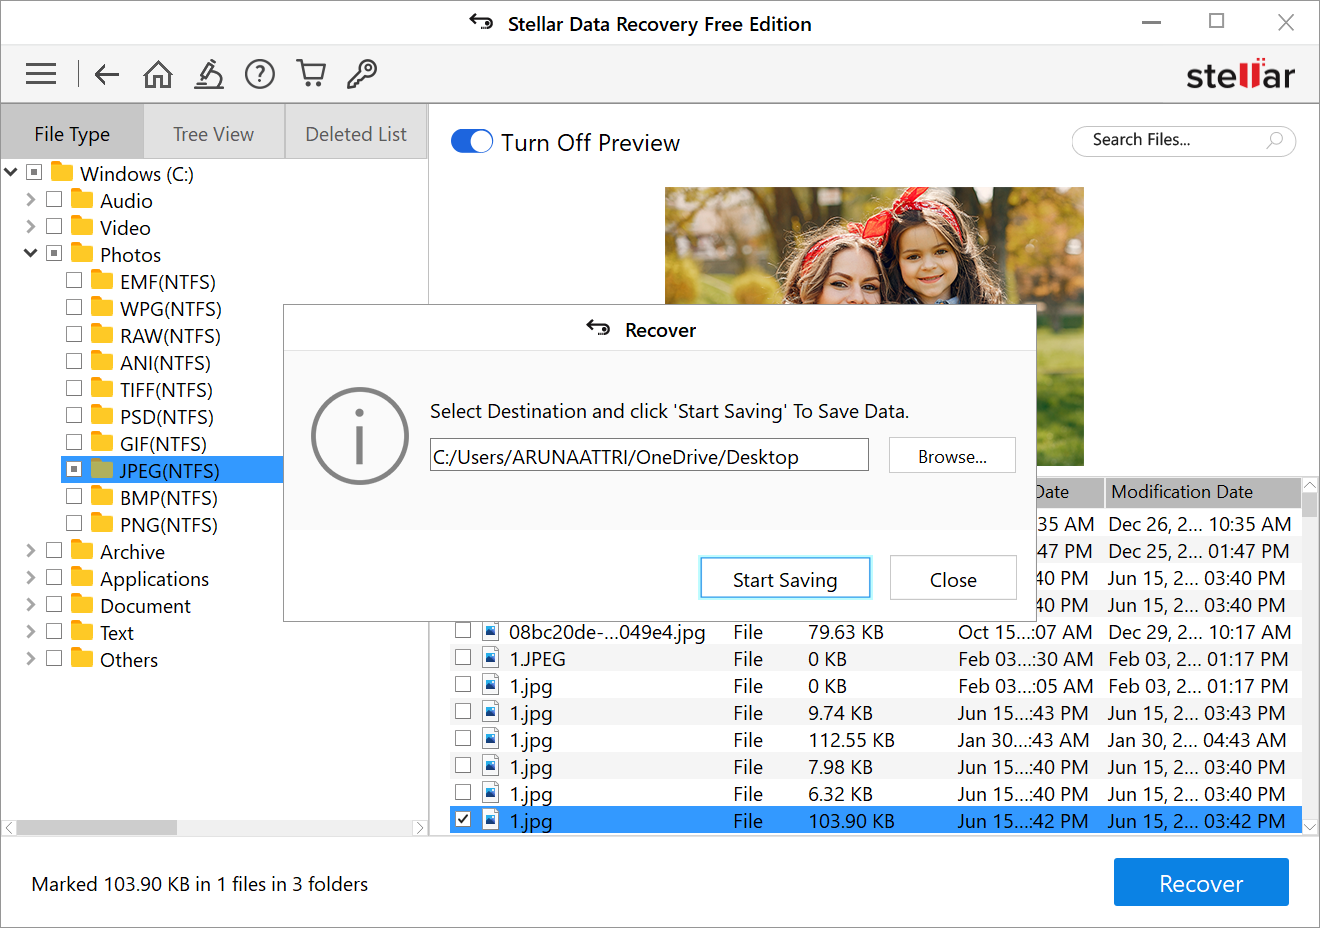Expand the Archive tree node

click(30, 550)
